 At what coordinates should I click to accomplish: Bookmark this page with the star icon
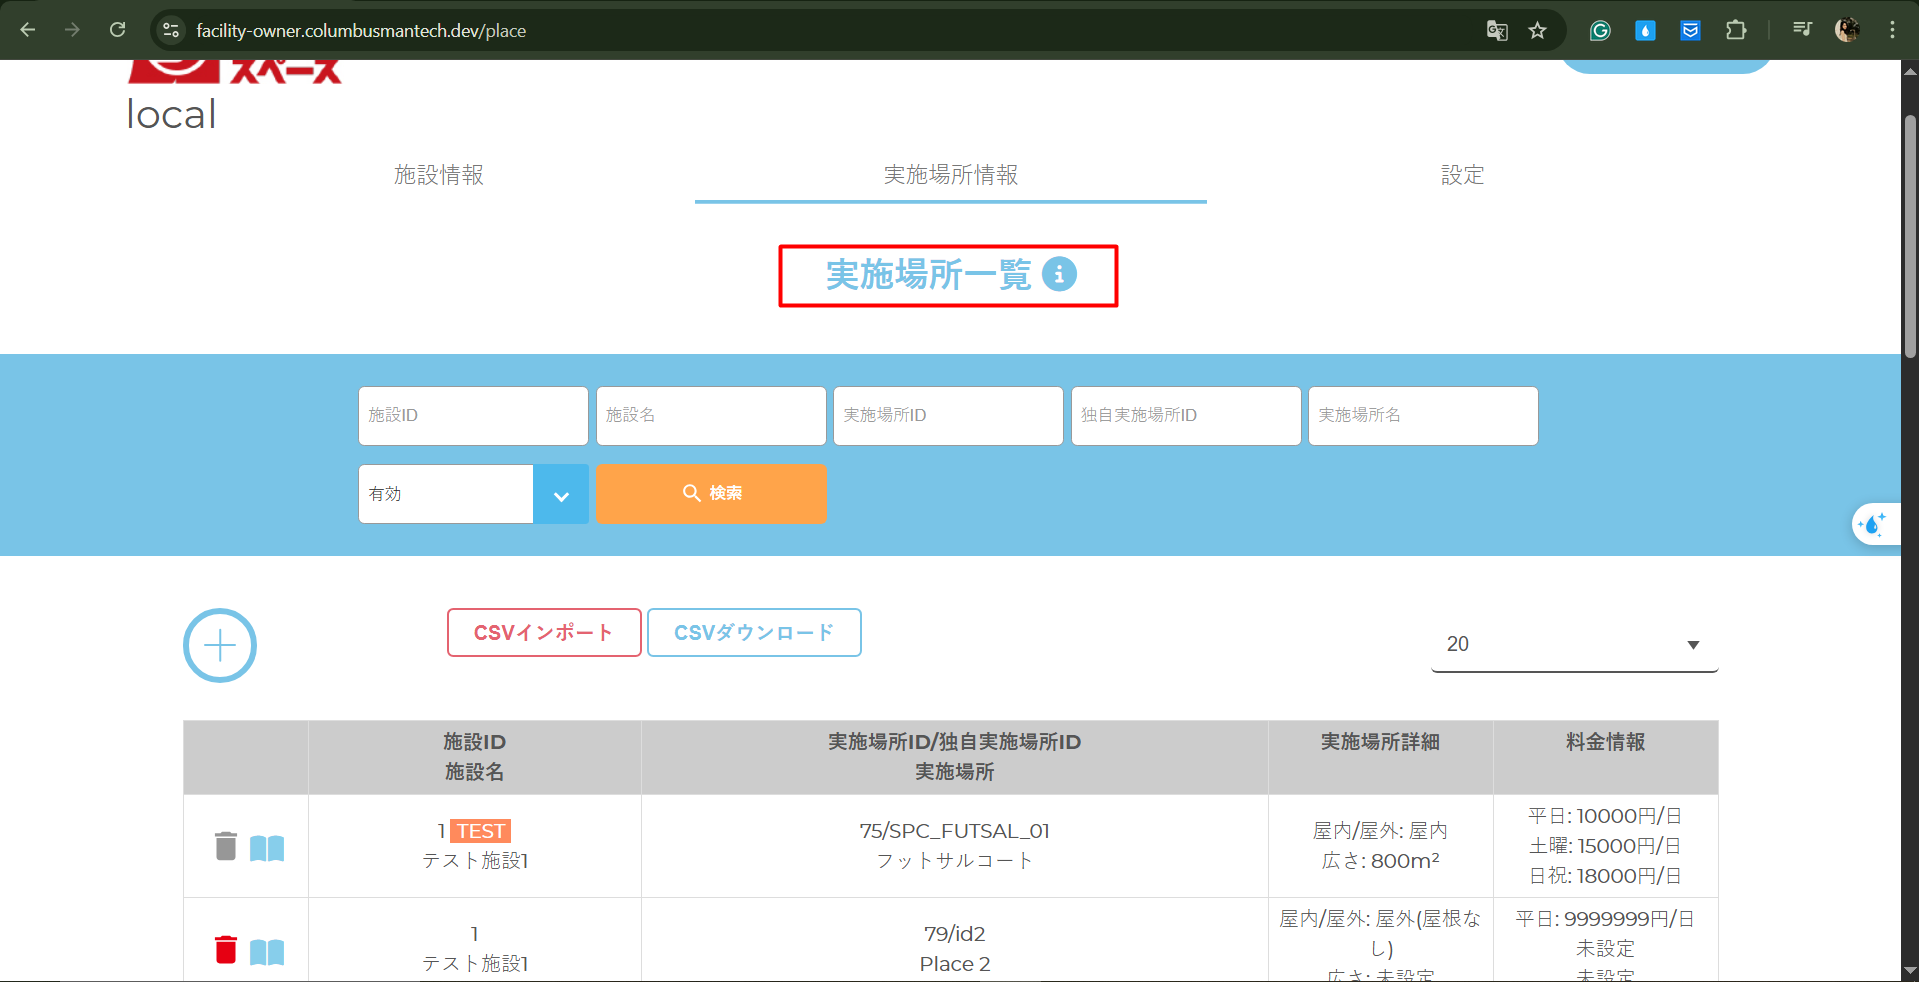click(x=1538, y=31)
